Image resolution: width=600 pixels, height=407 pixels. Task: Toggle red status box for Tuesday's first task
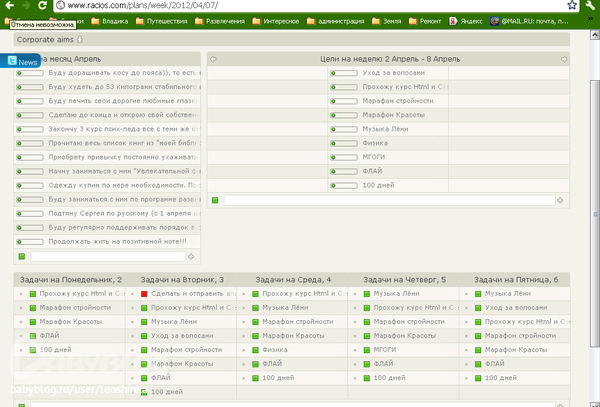pyautogui.click(x=144, y=294)
